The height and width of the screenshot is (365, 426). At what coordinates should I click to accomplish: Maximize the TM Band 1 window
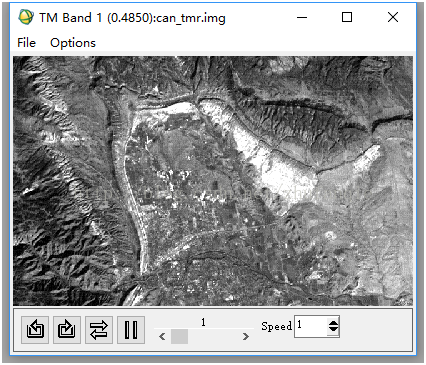[347, 17]
